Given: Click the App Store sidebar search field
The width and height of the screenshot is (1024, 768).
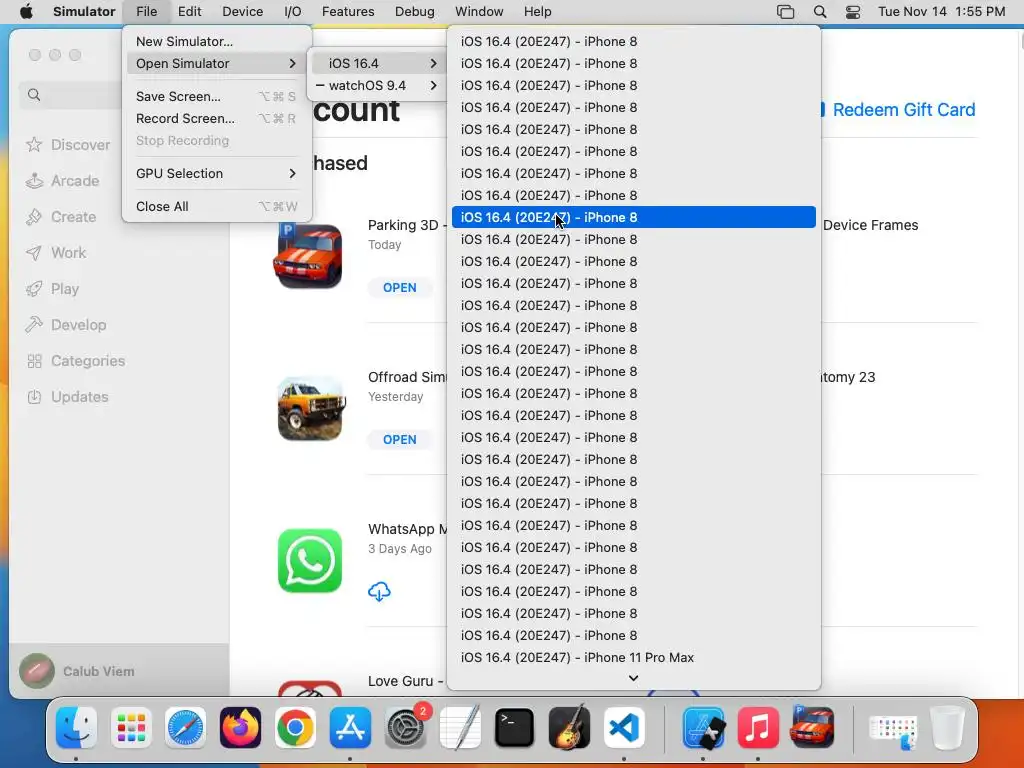Looking at the screenshot, I should pos(72,95).
